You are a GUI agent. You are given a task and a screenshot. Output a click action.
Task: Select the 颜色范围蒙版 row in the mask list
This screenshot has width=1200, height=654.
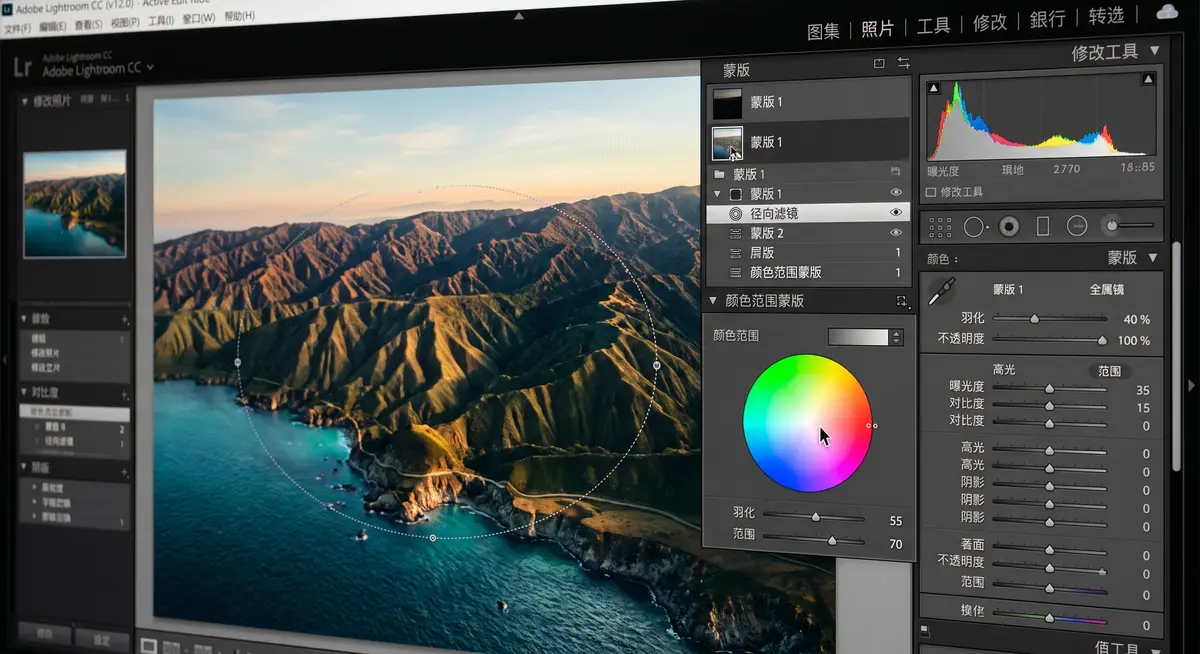(808, 272)
